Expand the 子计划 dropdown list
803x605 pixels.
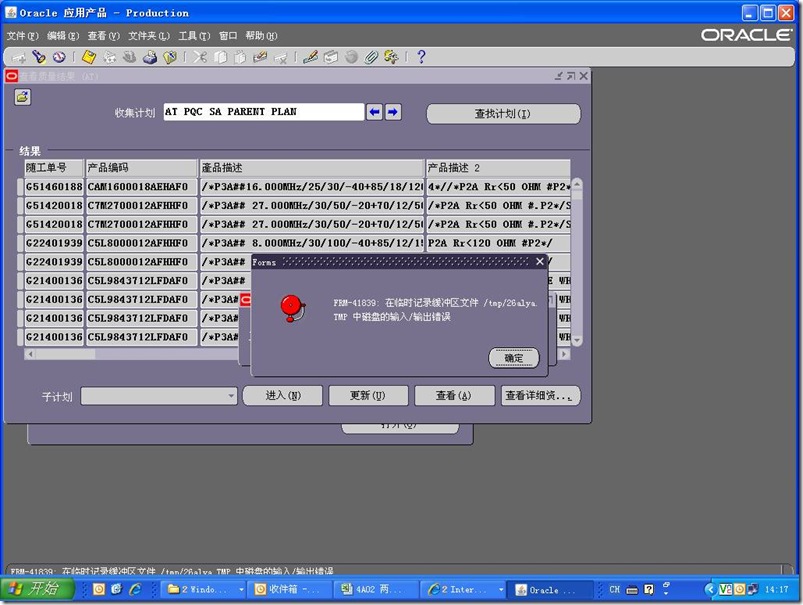231,396
